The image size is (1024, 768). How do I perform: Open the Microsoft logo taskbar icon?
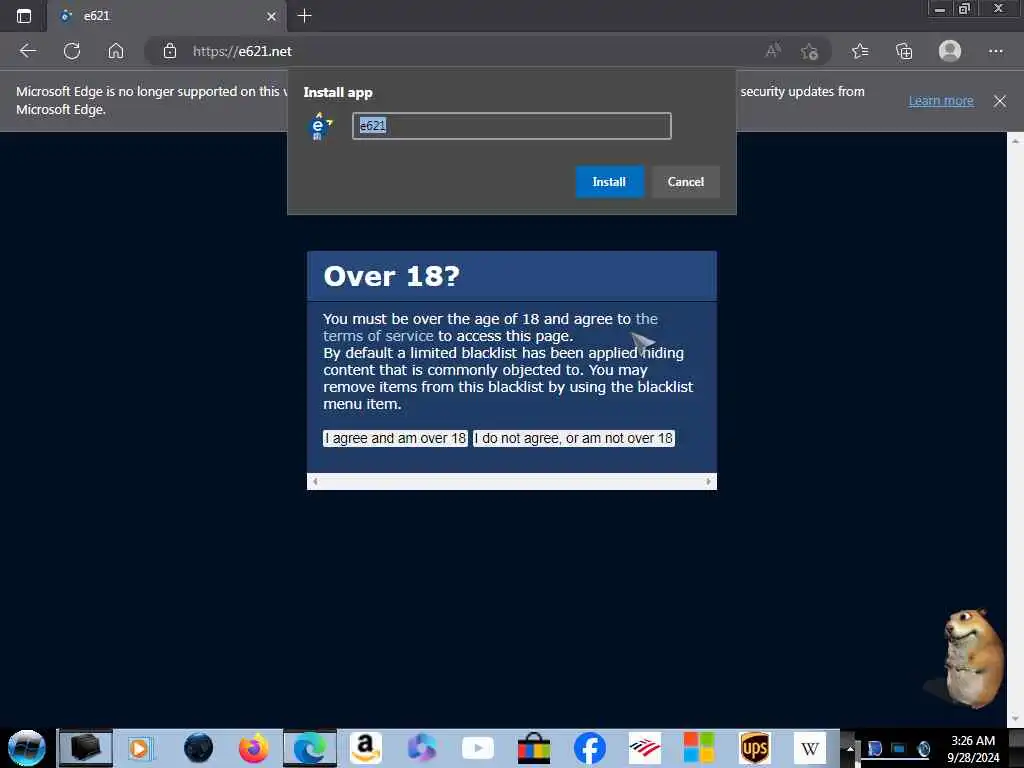tap(699, 748)
